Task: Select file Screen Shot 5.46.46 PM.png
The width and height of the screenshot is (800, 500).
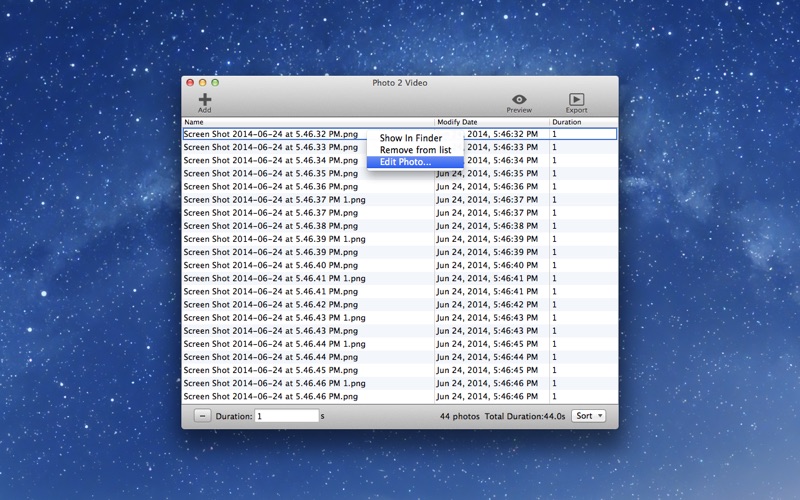Action: point(271,396)
